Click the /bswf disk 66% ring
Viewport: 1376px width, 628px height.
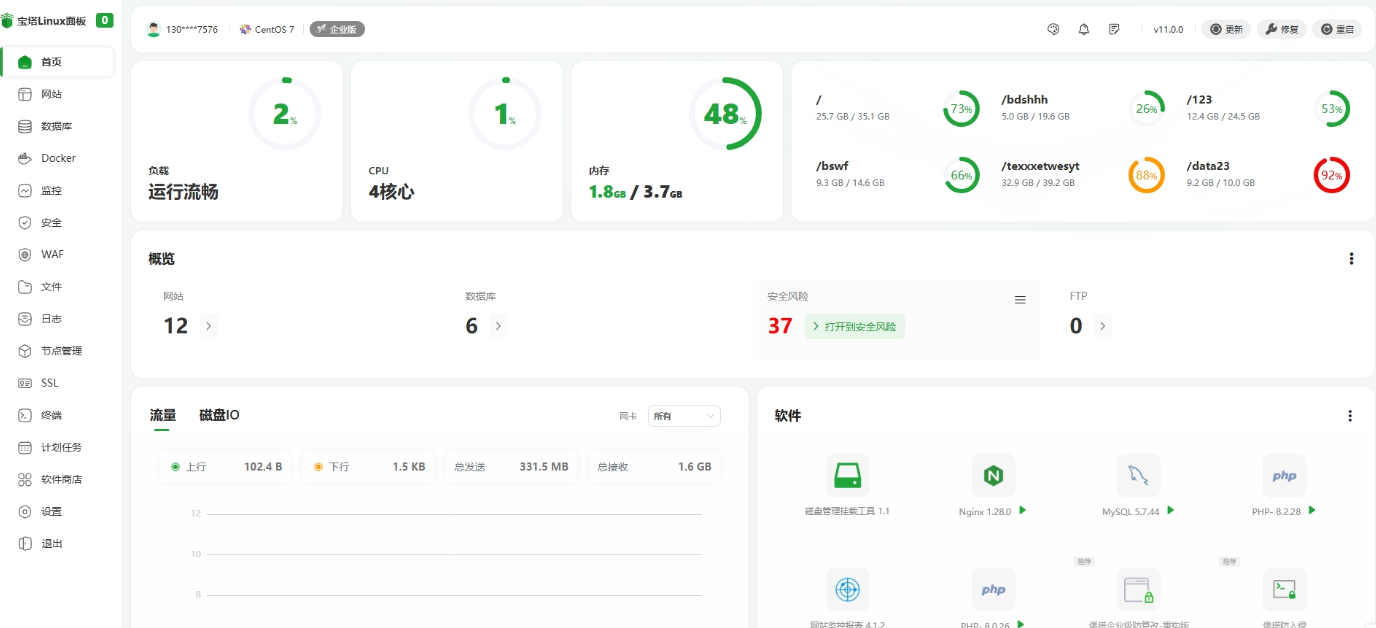point(961,175)
